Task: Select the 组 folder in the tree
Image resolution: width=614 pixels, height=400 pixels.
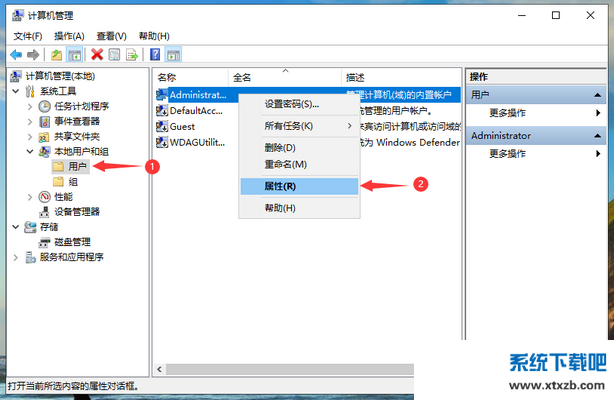Action: 73,182
